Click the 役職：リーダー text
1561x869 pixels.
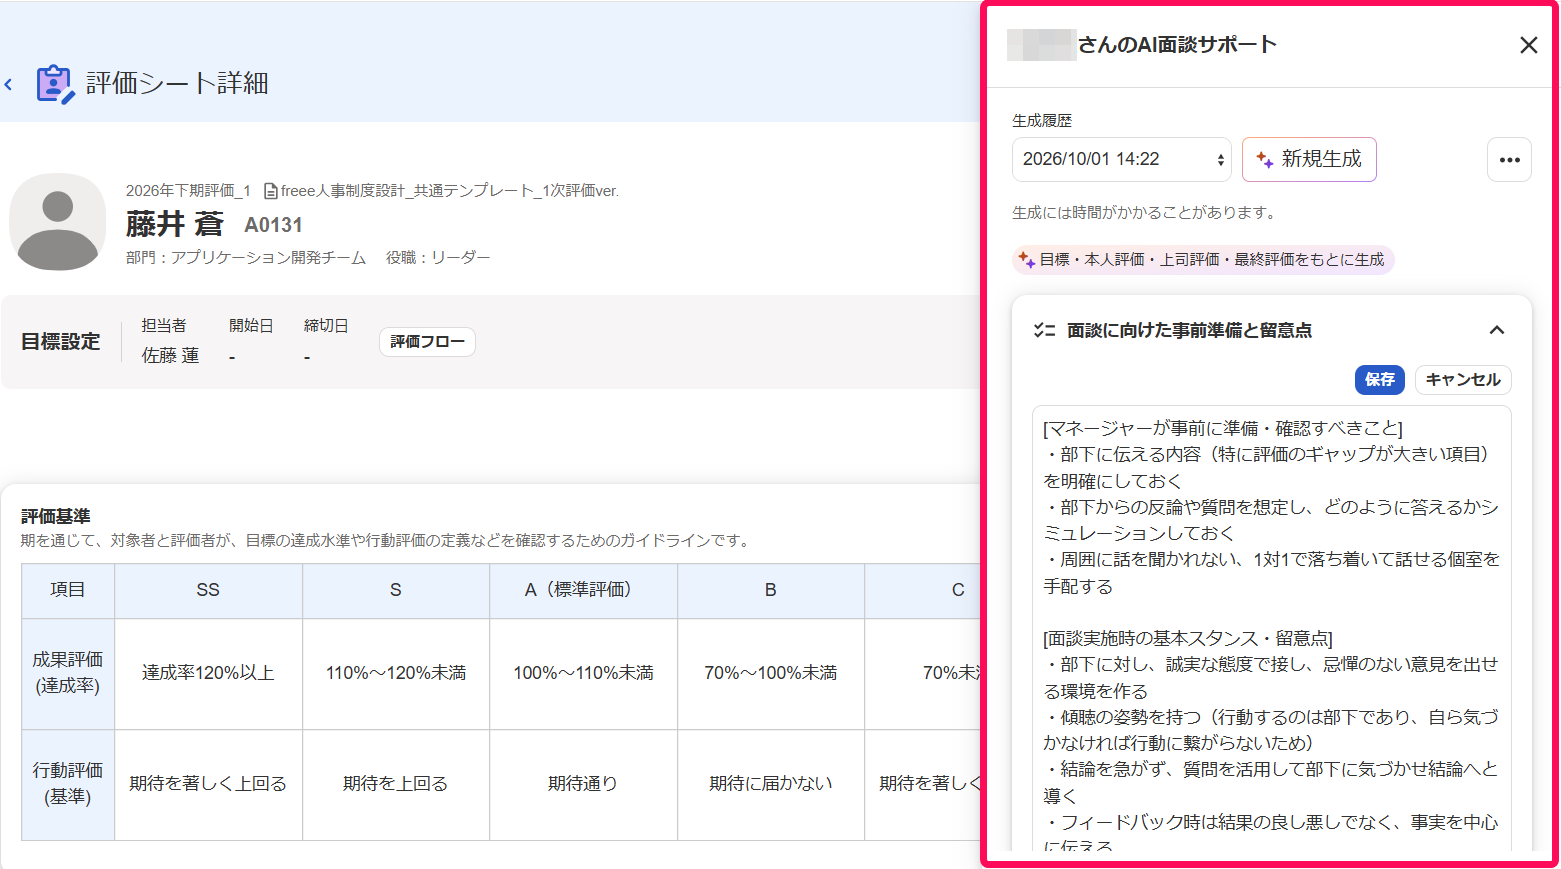438,258
